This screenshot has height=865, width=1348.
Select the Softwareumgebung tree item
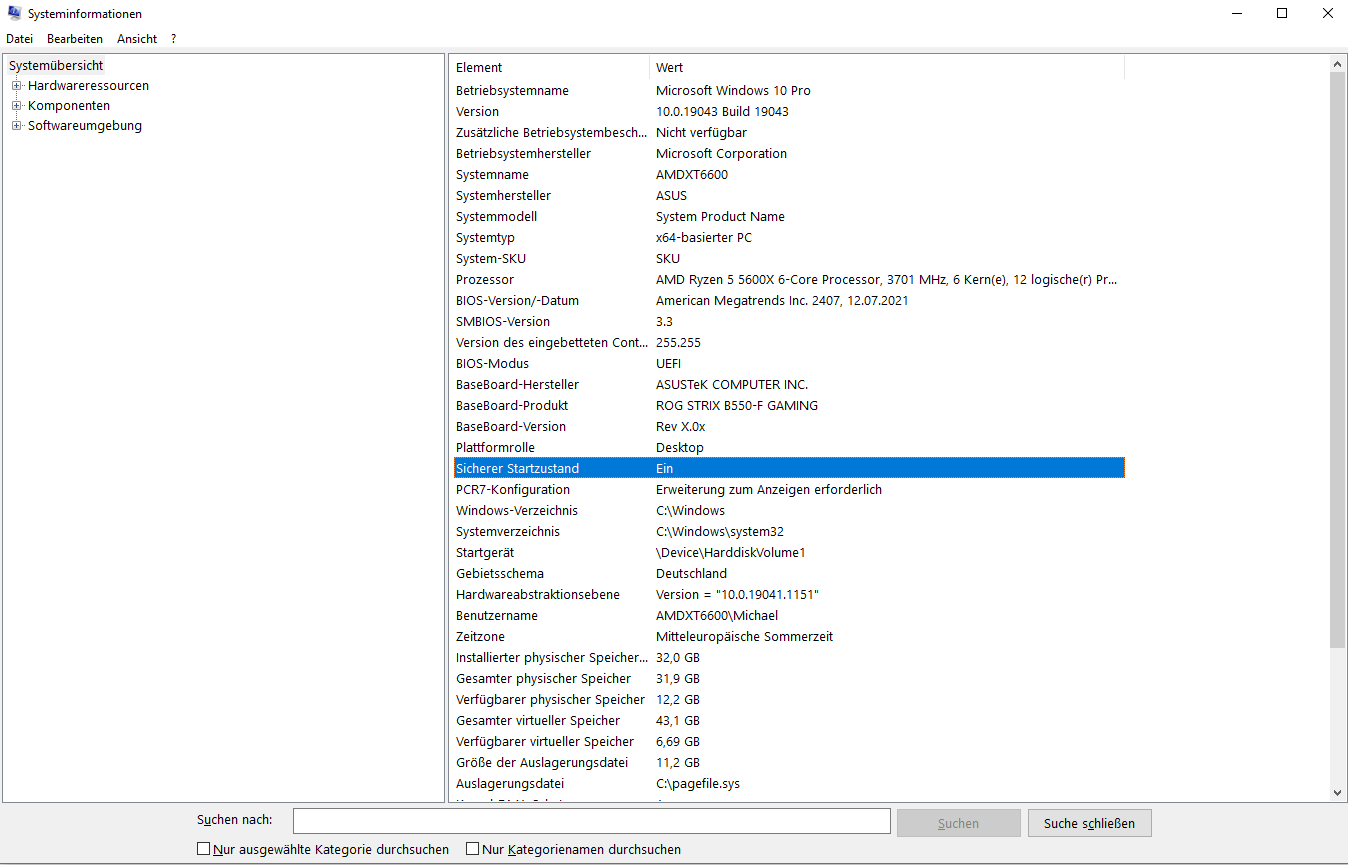tap(85, 126)
